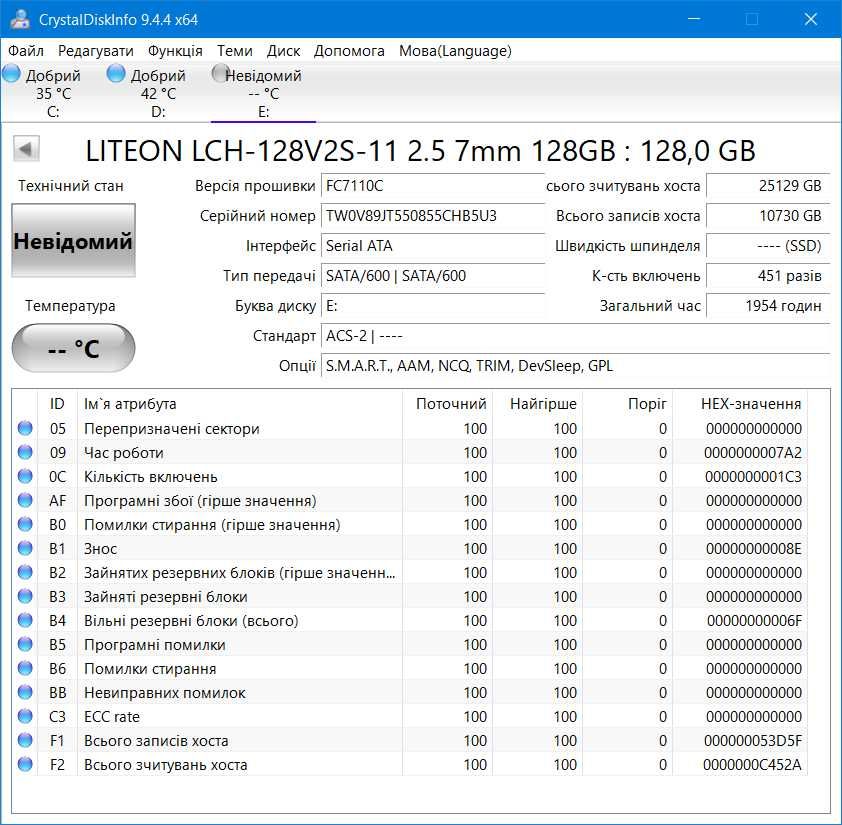842x825 pixels.
Task: Open the Мова(Language) menu
Action: [455, 51]
